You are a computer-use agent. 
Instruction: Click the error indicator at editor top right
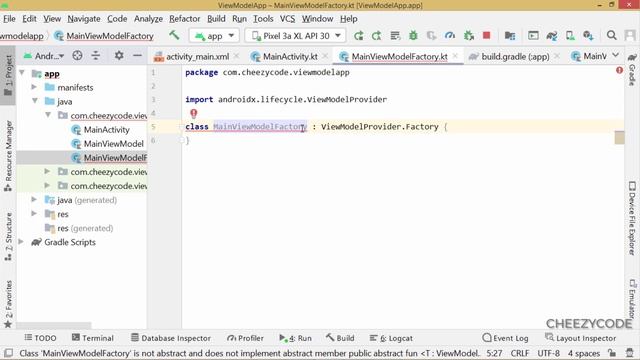(x=619, y=70)
